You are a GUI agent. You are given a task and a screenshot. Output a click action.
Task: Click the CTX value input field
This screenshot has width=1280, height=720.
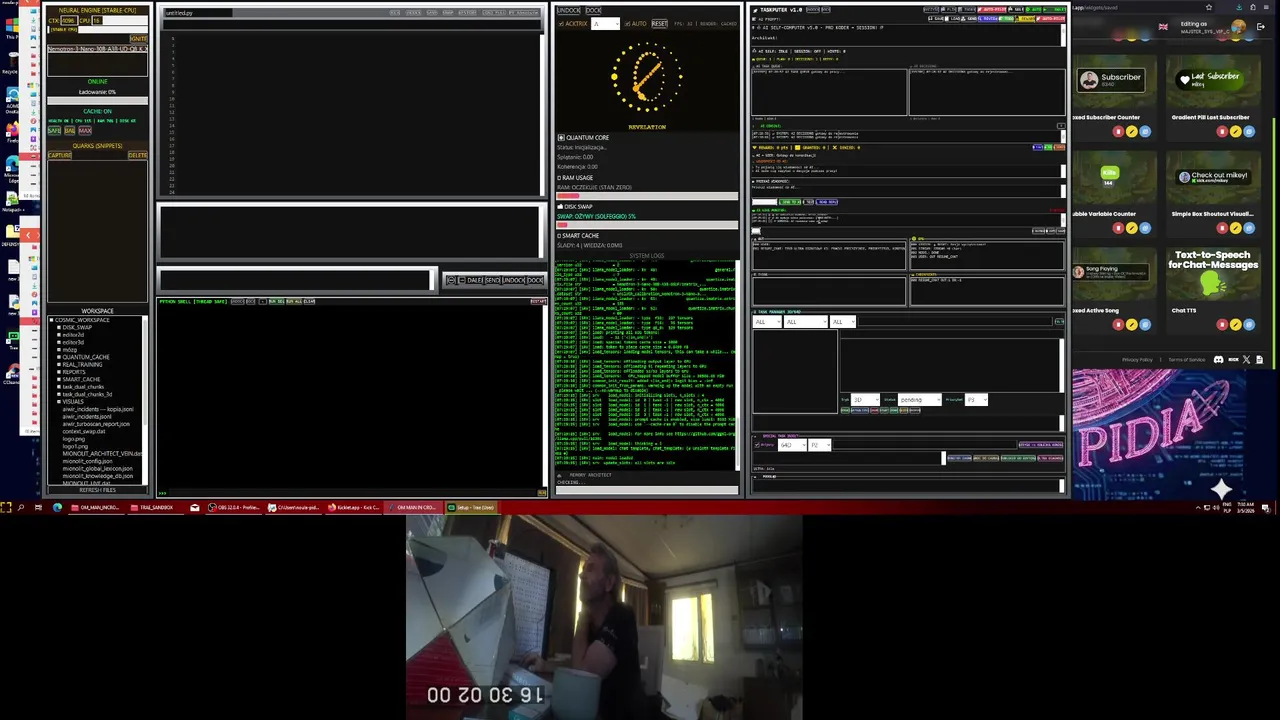coord(68,20)
